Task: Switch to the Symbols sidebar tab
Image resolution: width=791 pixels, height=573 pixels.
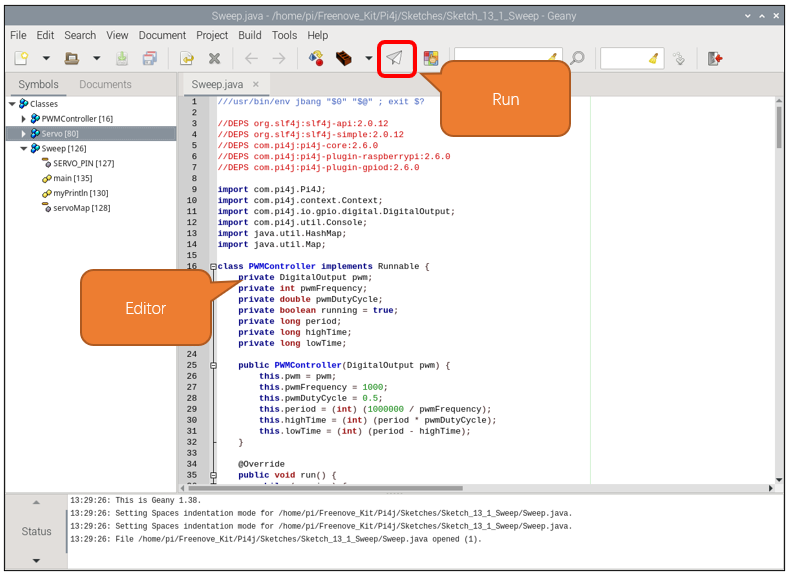Action: [x=38, y=84]
